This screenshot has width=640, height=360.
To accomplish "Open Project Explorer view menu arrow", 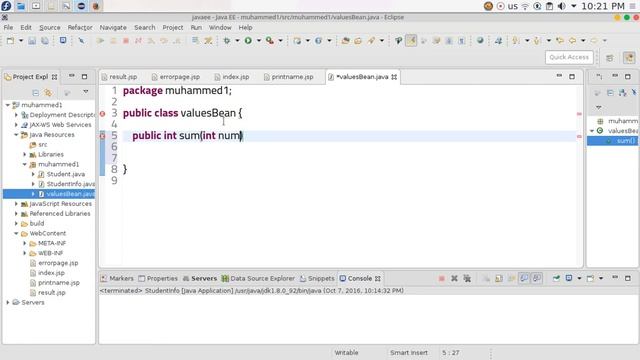I will pyautogui.click(x=86, y=92).
